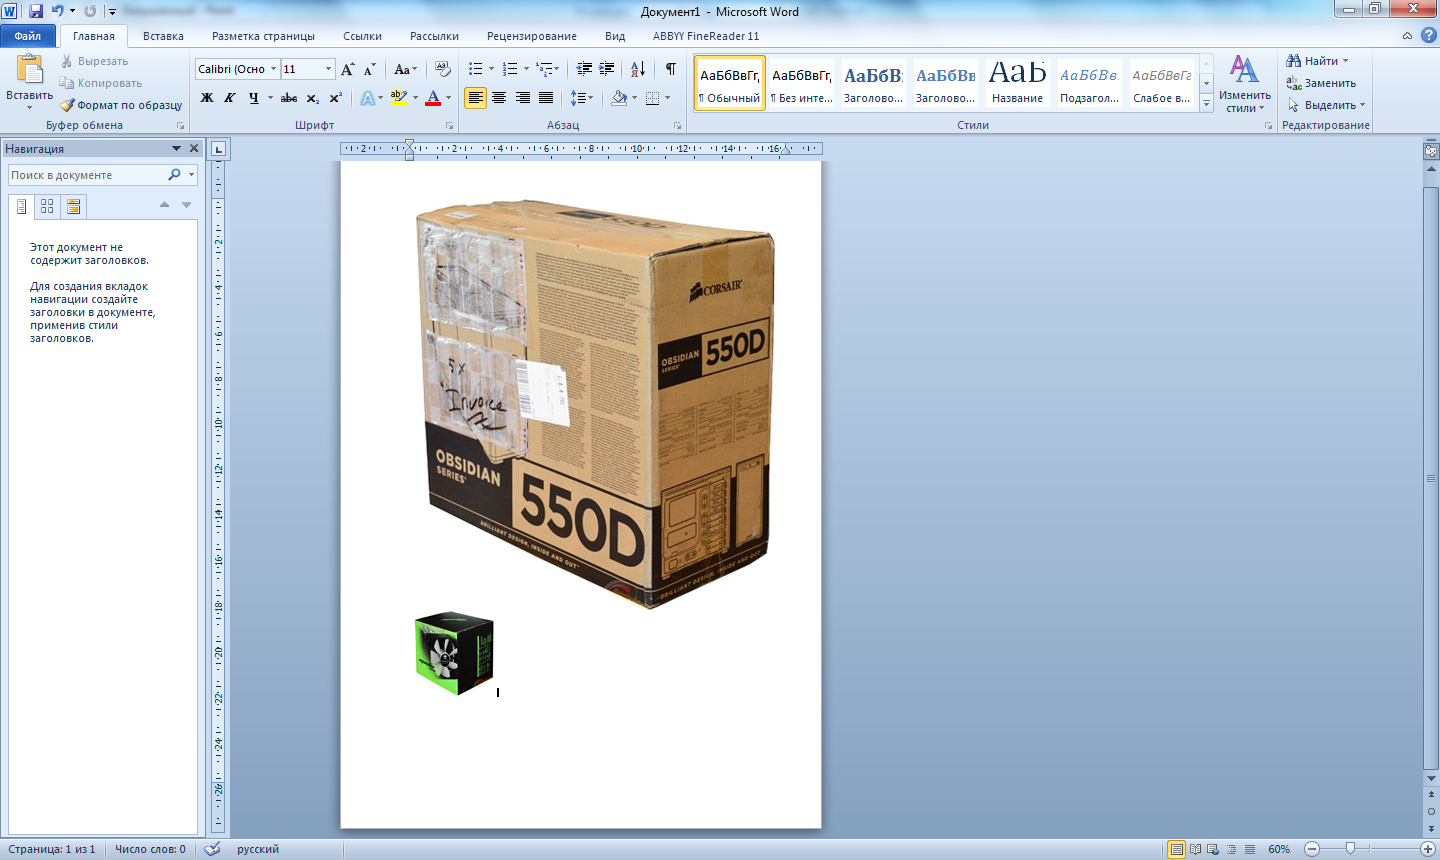Toggle show paragraph marks (¶)
Viewport: 1440px width, 860px height.
670,69
